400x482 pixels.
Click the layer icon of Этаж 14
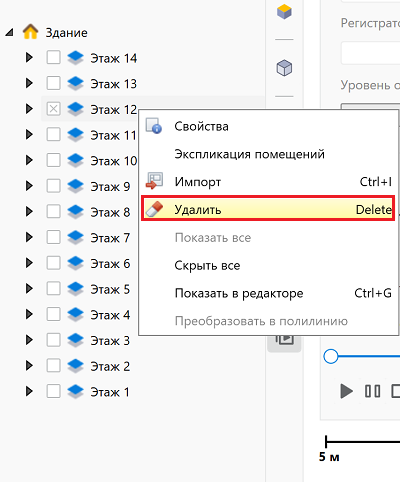(x=76, y=58)
